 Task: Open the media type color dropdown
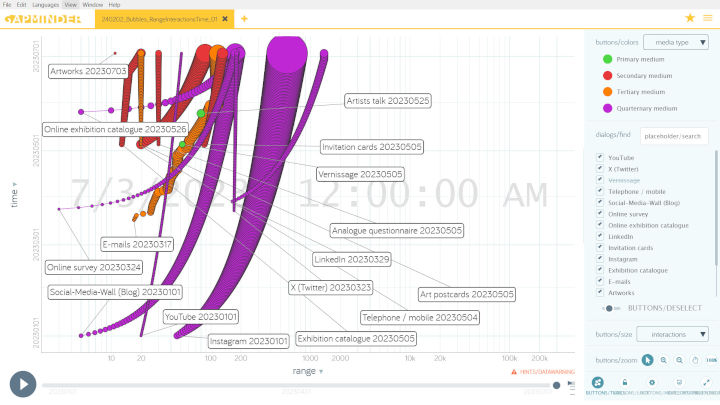pos(675,42)
